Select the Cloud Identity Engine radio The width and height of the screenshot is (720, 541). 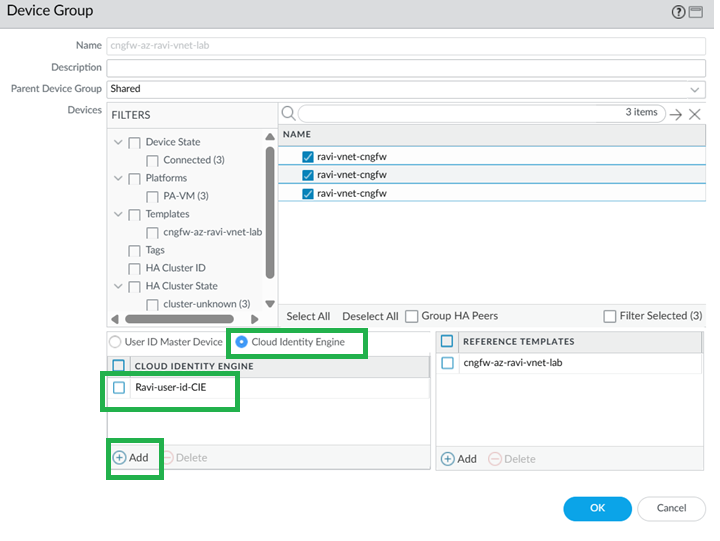(x=241, y=342)
